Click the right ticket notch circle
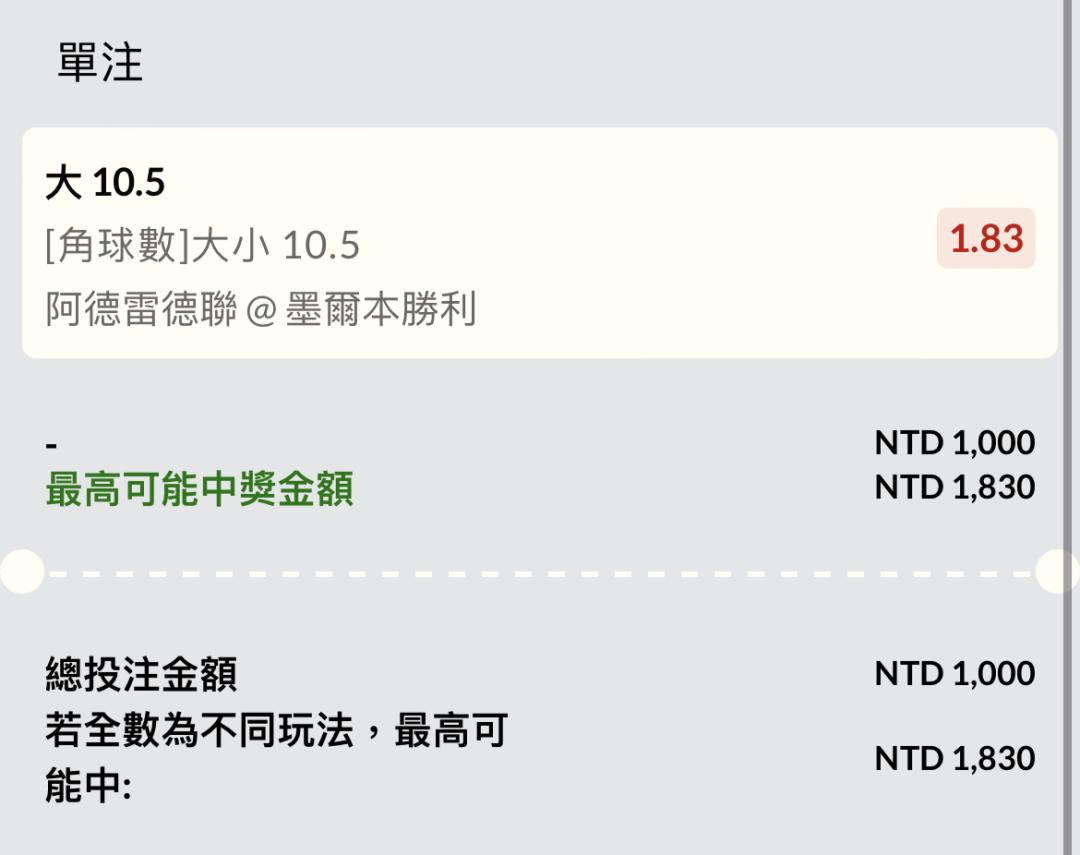Screen dimensions: 1080x855 1058,572
